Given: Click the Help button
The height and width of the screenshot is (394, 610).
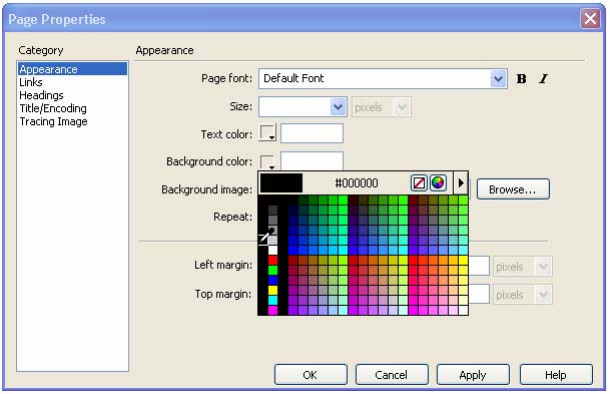Looking at the screenshot, I should point(556,375).
